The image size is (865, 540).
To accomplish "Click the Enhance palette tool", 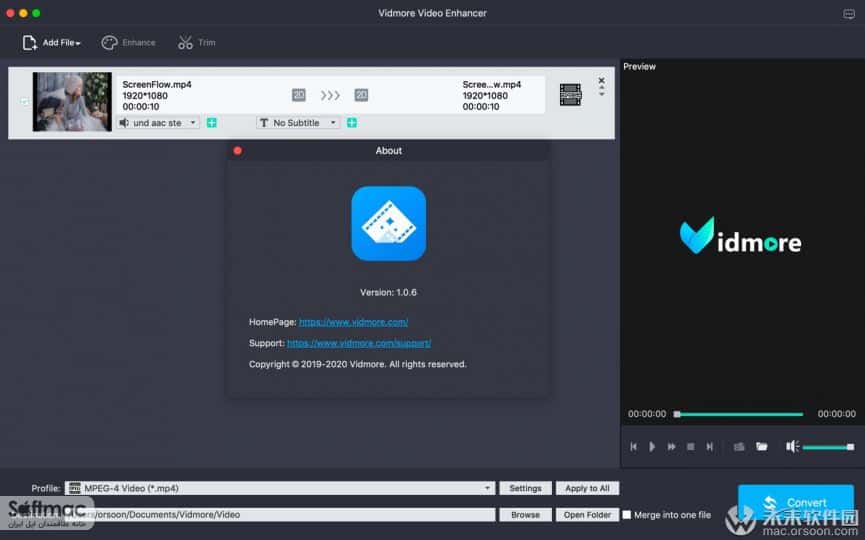I will [128, 42].
